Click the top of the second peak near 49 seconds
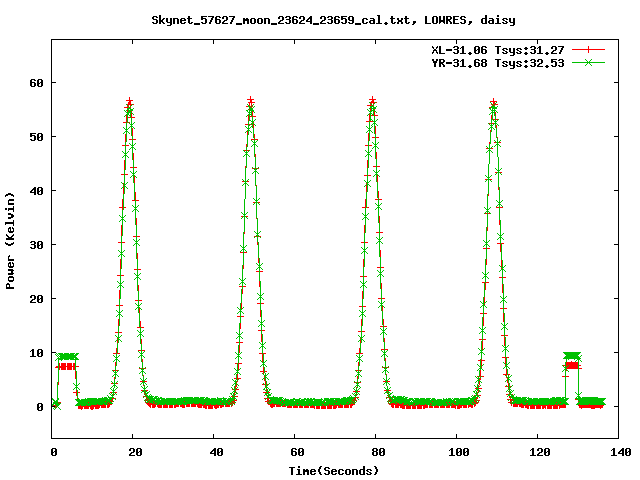This screenshot has height=480, width=640. [251, 101]
